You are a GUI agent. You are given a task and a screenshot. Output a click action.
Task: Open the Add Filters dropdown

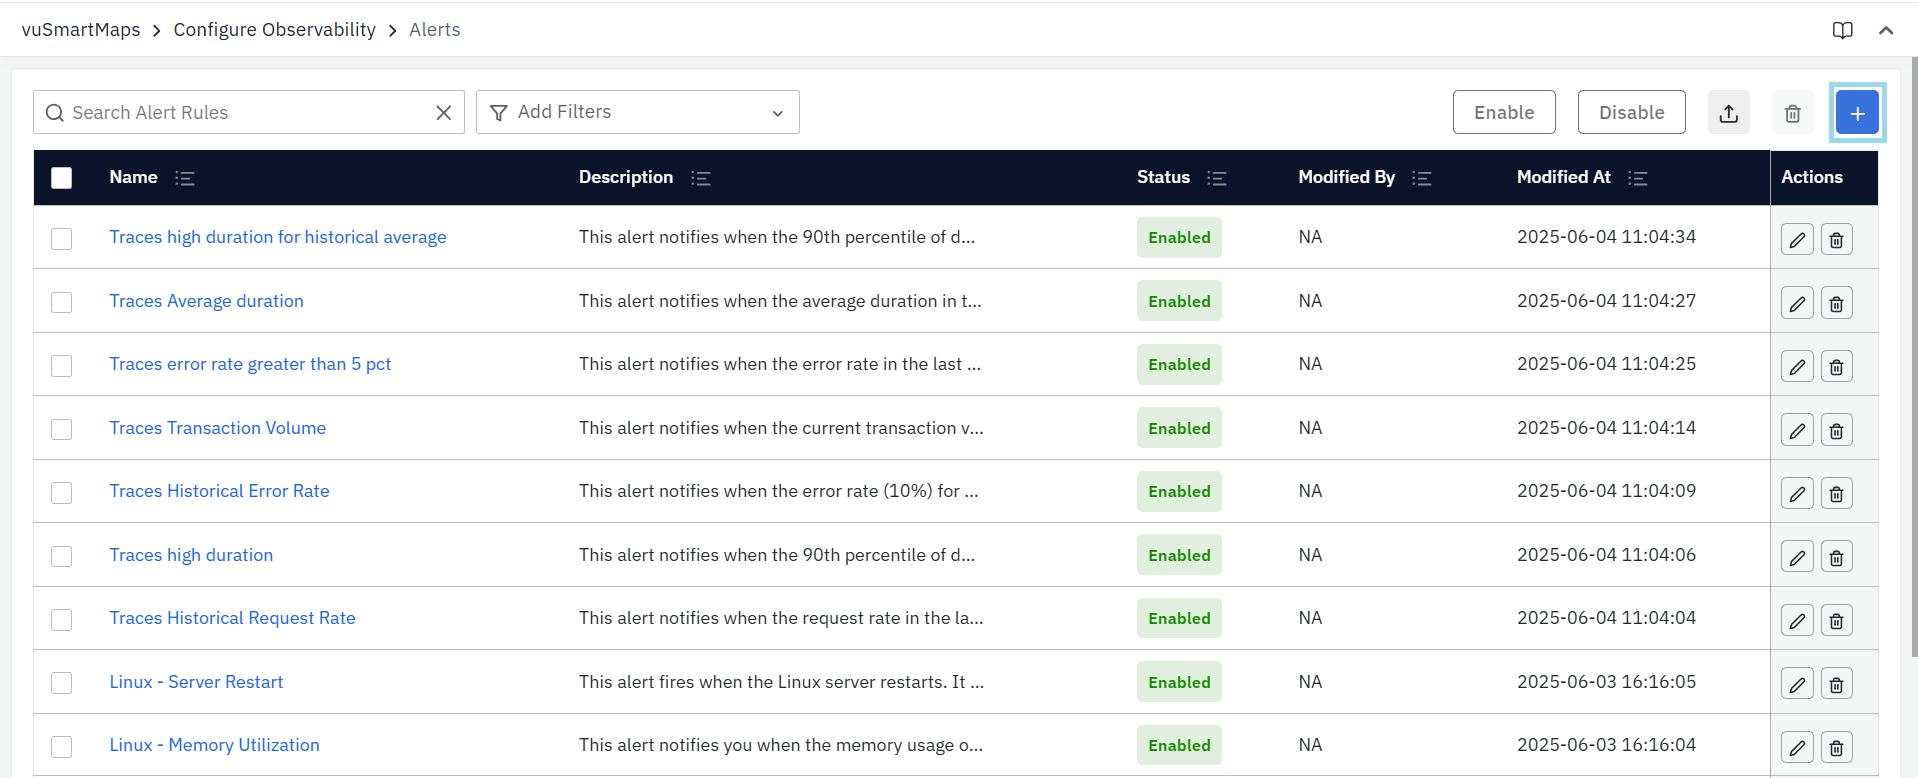tap(637, 112)
